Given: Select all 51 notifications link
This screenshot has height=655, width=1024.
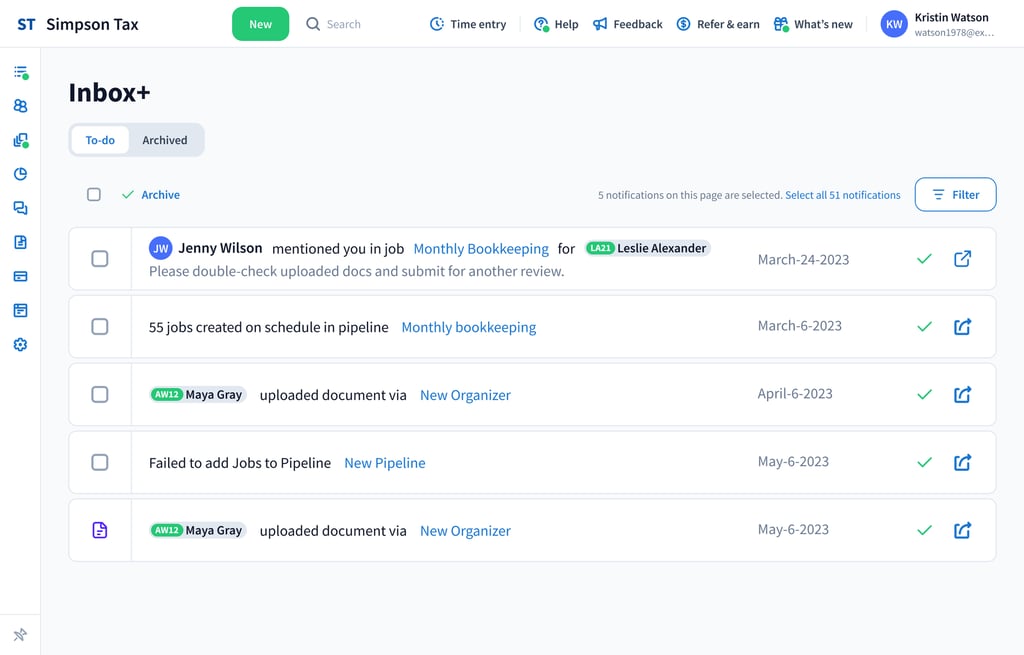Looking at the screenshot, I should click(842, 195).
